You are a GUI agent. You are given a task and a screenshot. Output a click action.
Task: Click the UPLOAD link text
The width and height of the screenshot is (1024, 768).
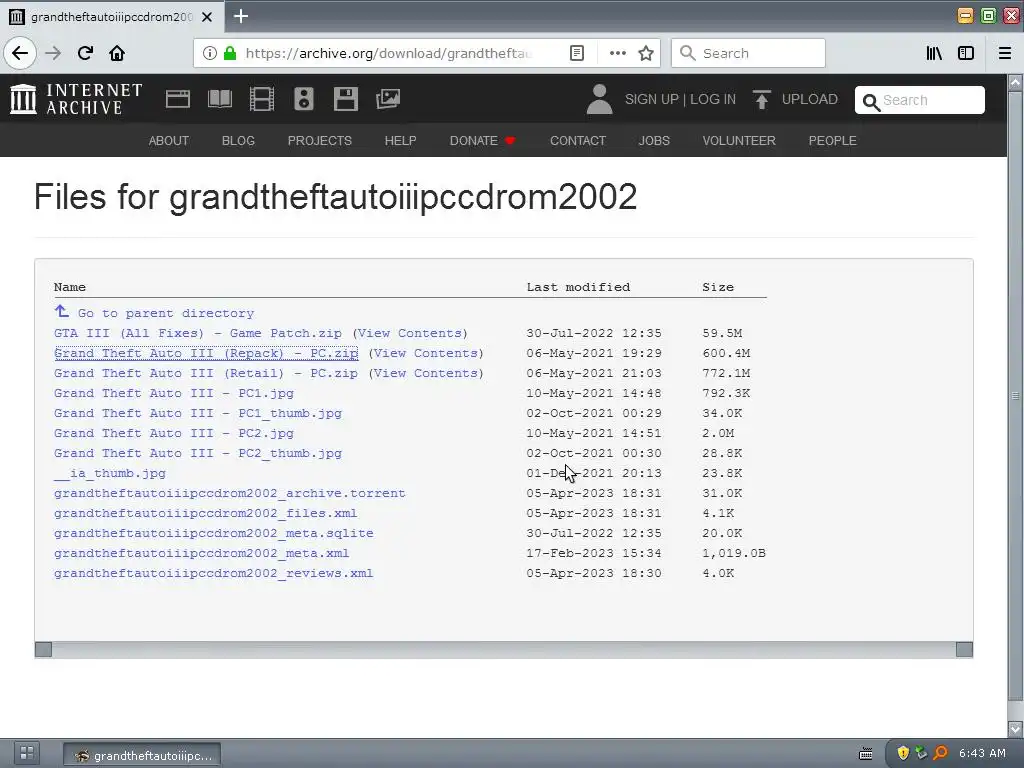coord(809,99)
